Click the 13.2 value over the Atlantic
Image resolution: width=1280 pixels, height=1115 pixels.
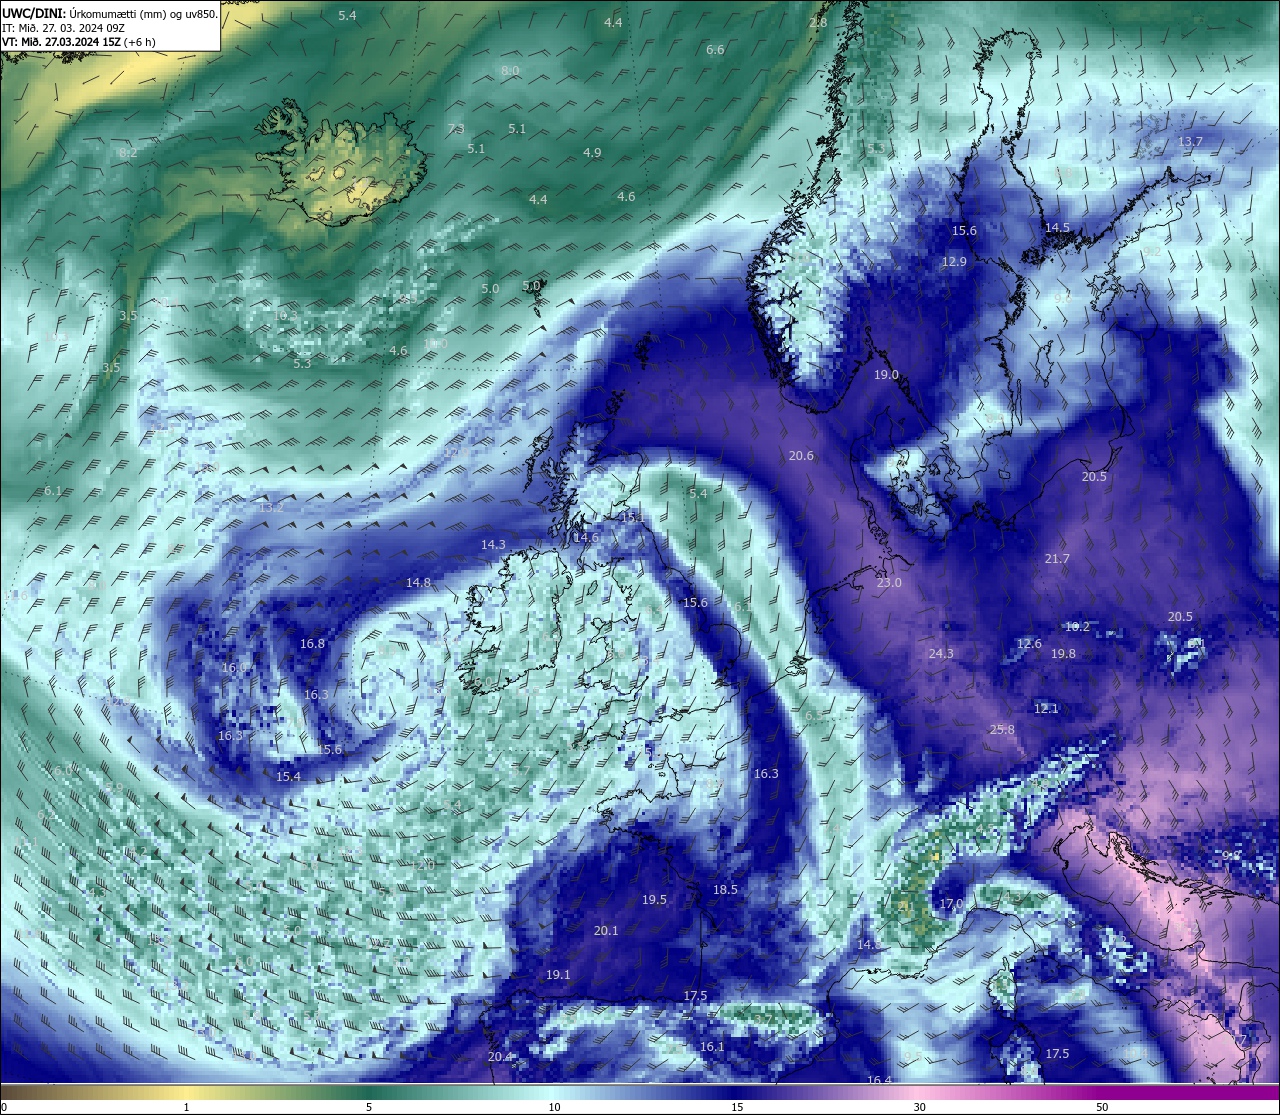point(272,507)
